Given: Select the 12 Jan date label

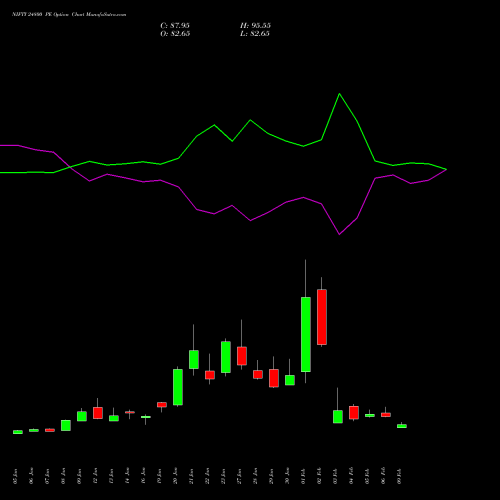Looking at the screenshot, I should 95,476.
